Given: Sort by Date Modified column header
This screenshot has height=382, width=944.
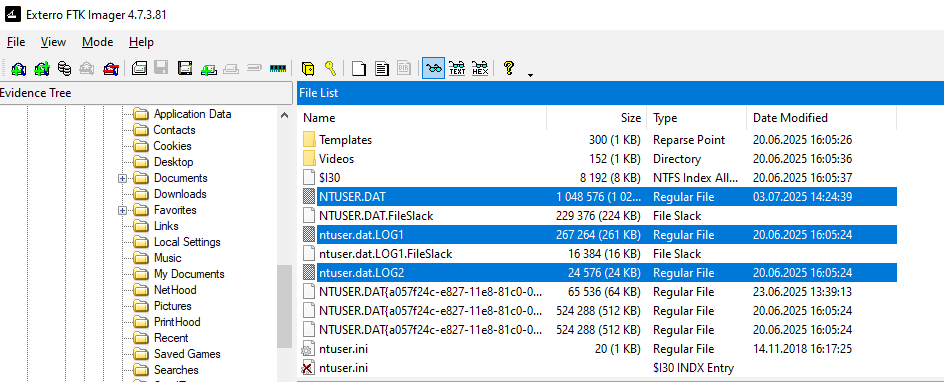Looking at the screenshot, I should tap(821, 118).
